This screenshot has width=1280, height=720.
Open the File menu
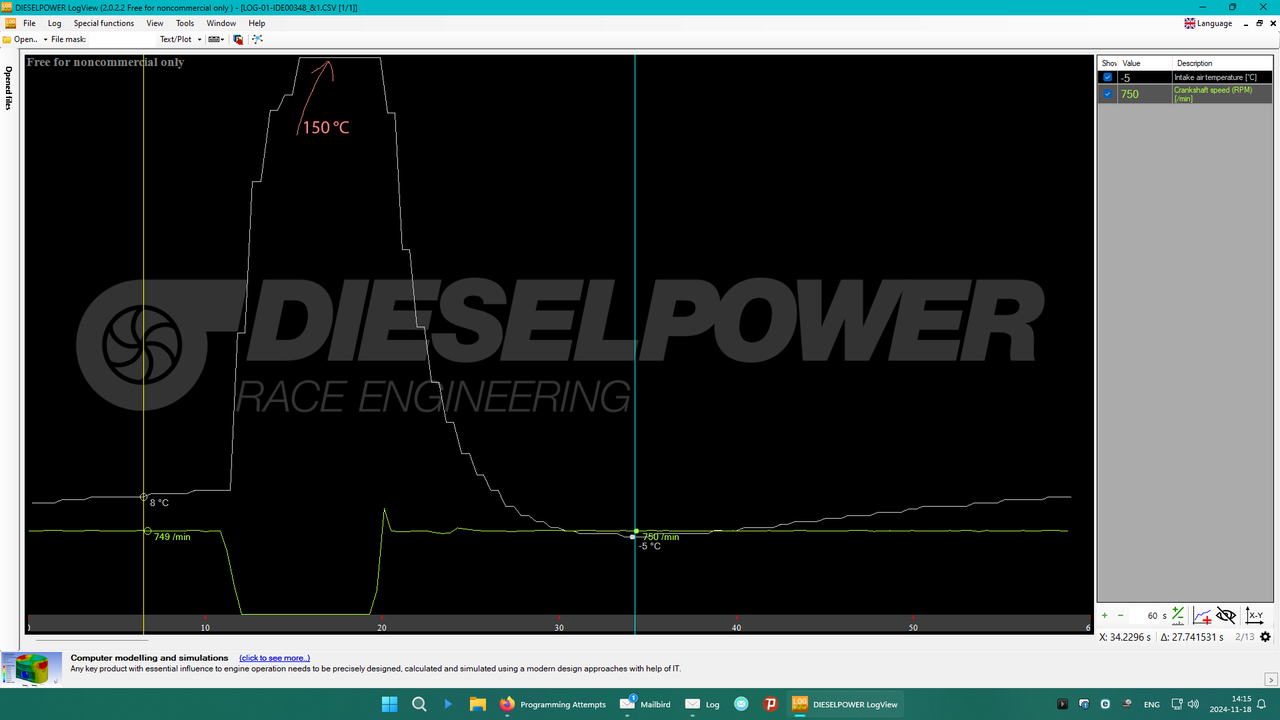[x=29, y=23]
